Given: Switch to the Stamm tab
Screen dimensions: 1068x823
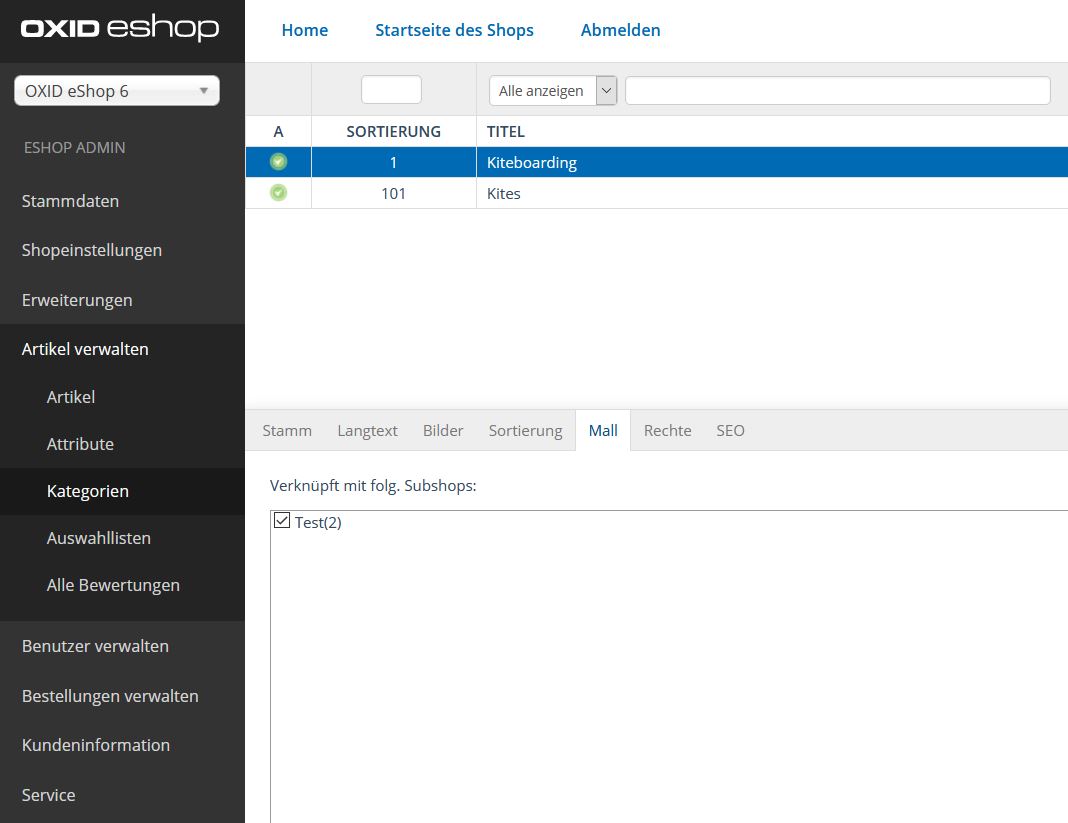Looking at the screenshot, I should coord(287,430).
